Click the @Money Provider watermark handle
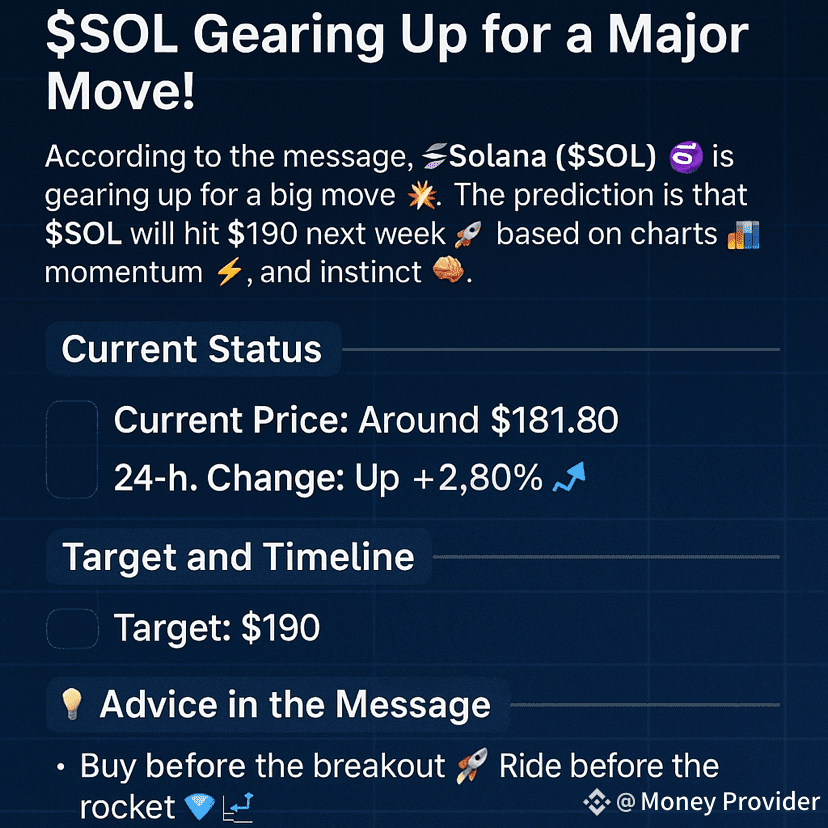Viewport: 828px width, 828px height. tap(718, 802)
